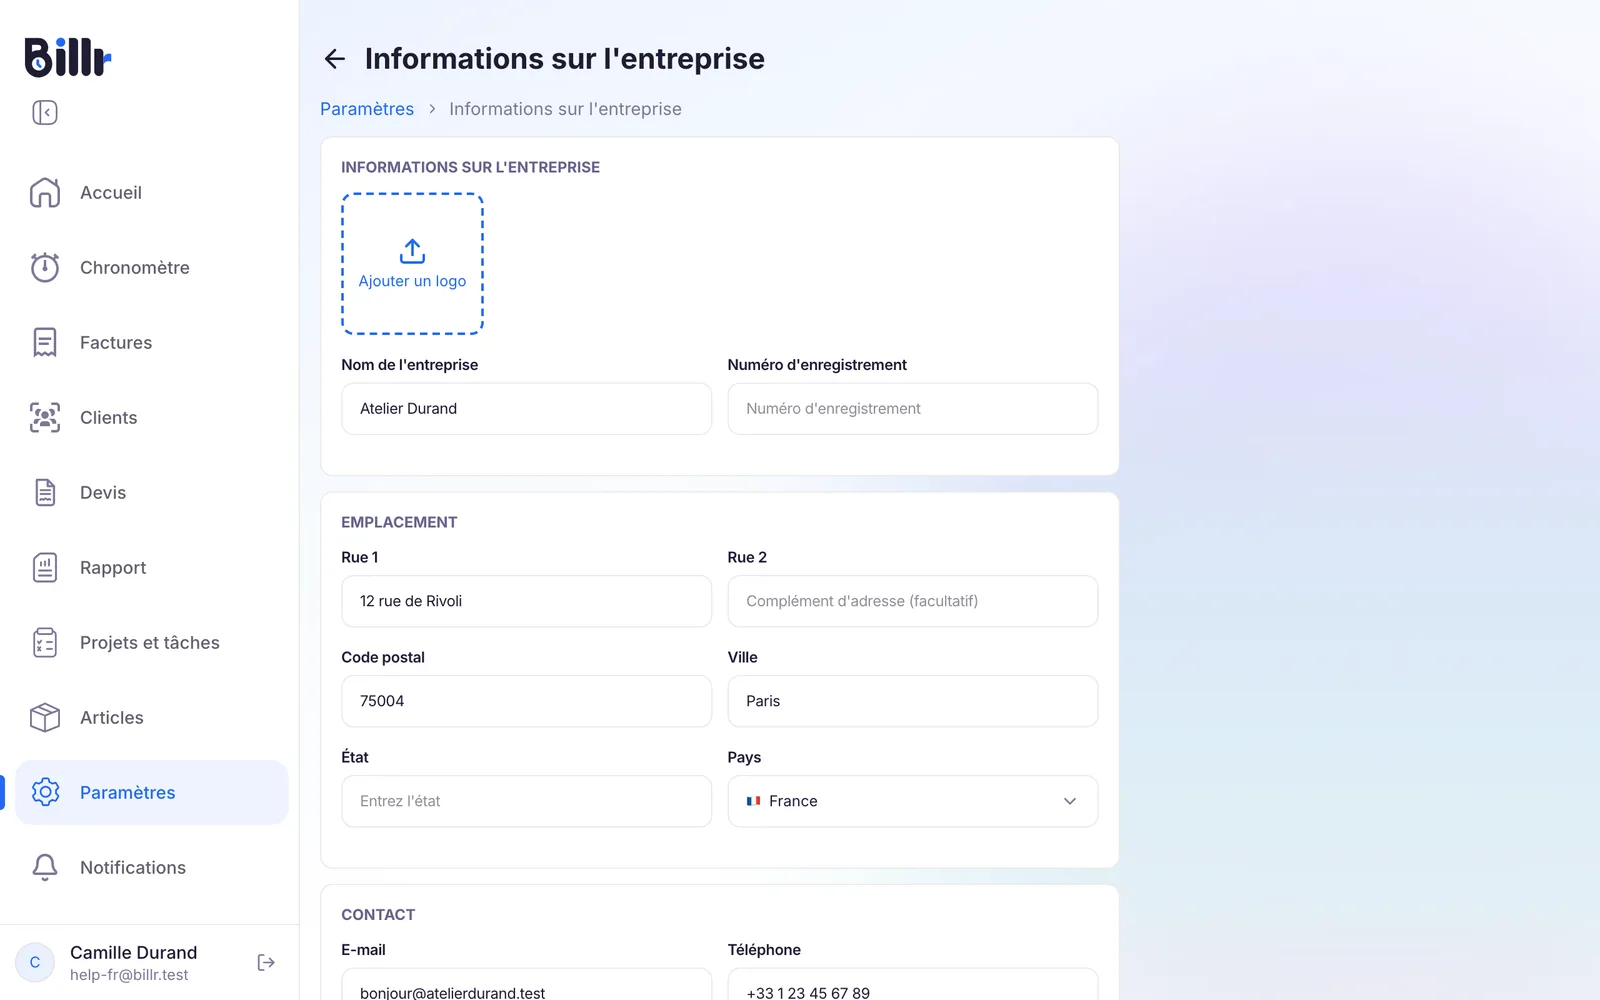Click the Factures receipt icon
Viewport: 1600px width, 1000px height.
tap(45, 343)
